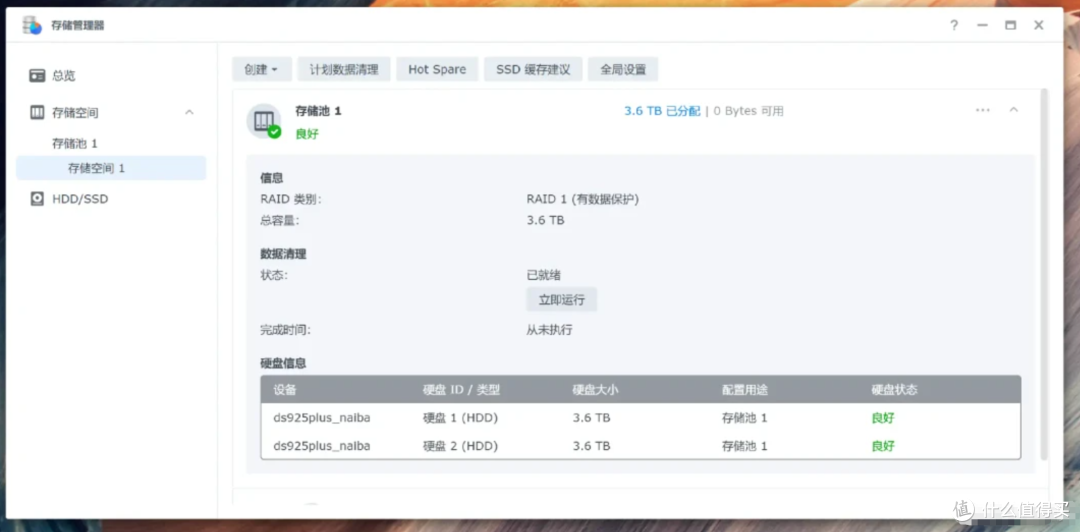Click ds925plus_naiba in the 硬盘 1 row
Image resolution: width=1080 pixels, height=532 pixels.
(322, 418)
